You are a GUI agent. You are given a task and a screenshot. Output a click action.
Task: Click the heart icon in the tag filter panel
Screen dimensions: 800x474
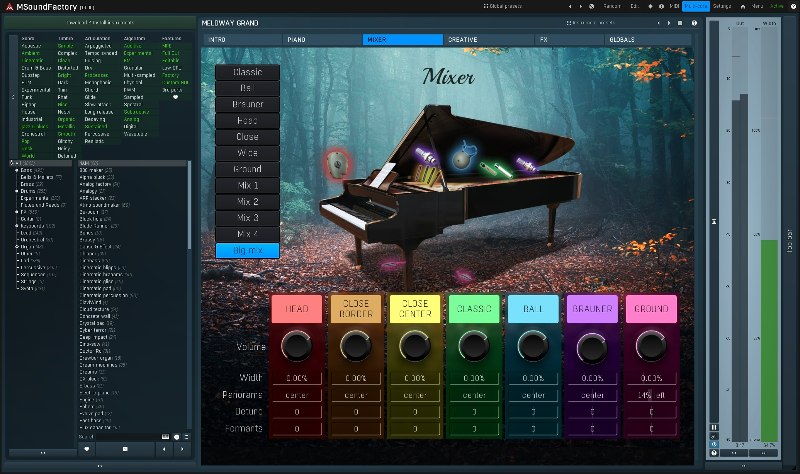coord(177,98)
